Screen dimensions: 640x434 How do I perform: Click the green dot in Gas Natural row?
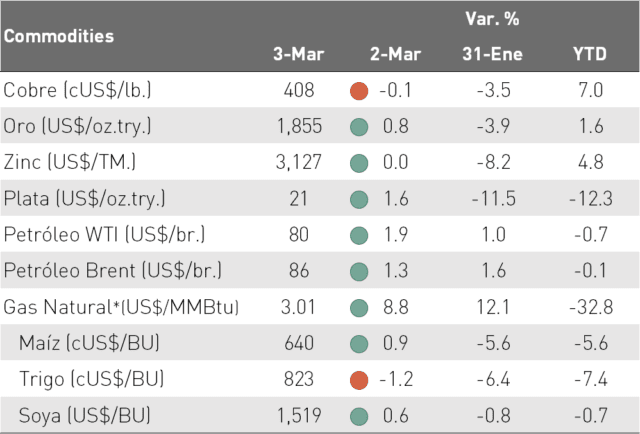coord(359,308)
